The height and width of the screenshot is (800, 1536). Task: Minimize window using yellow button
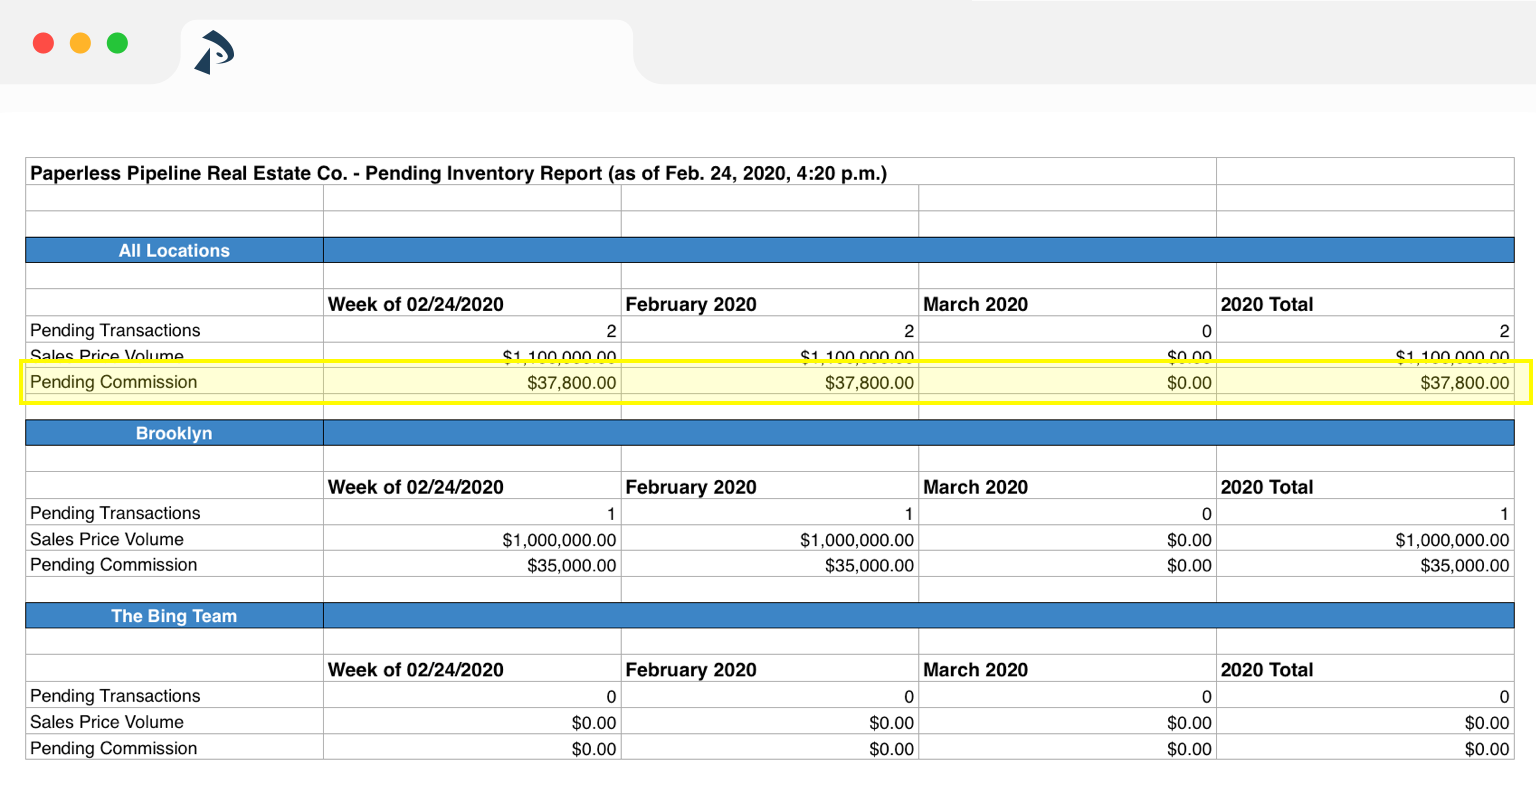80,43
